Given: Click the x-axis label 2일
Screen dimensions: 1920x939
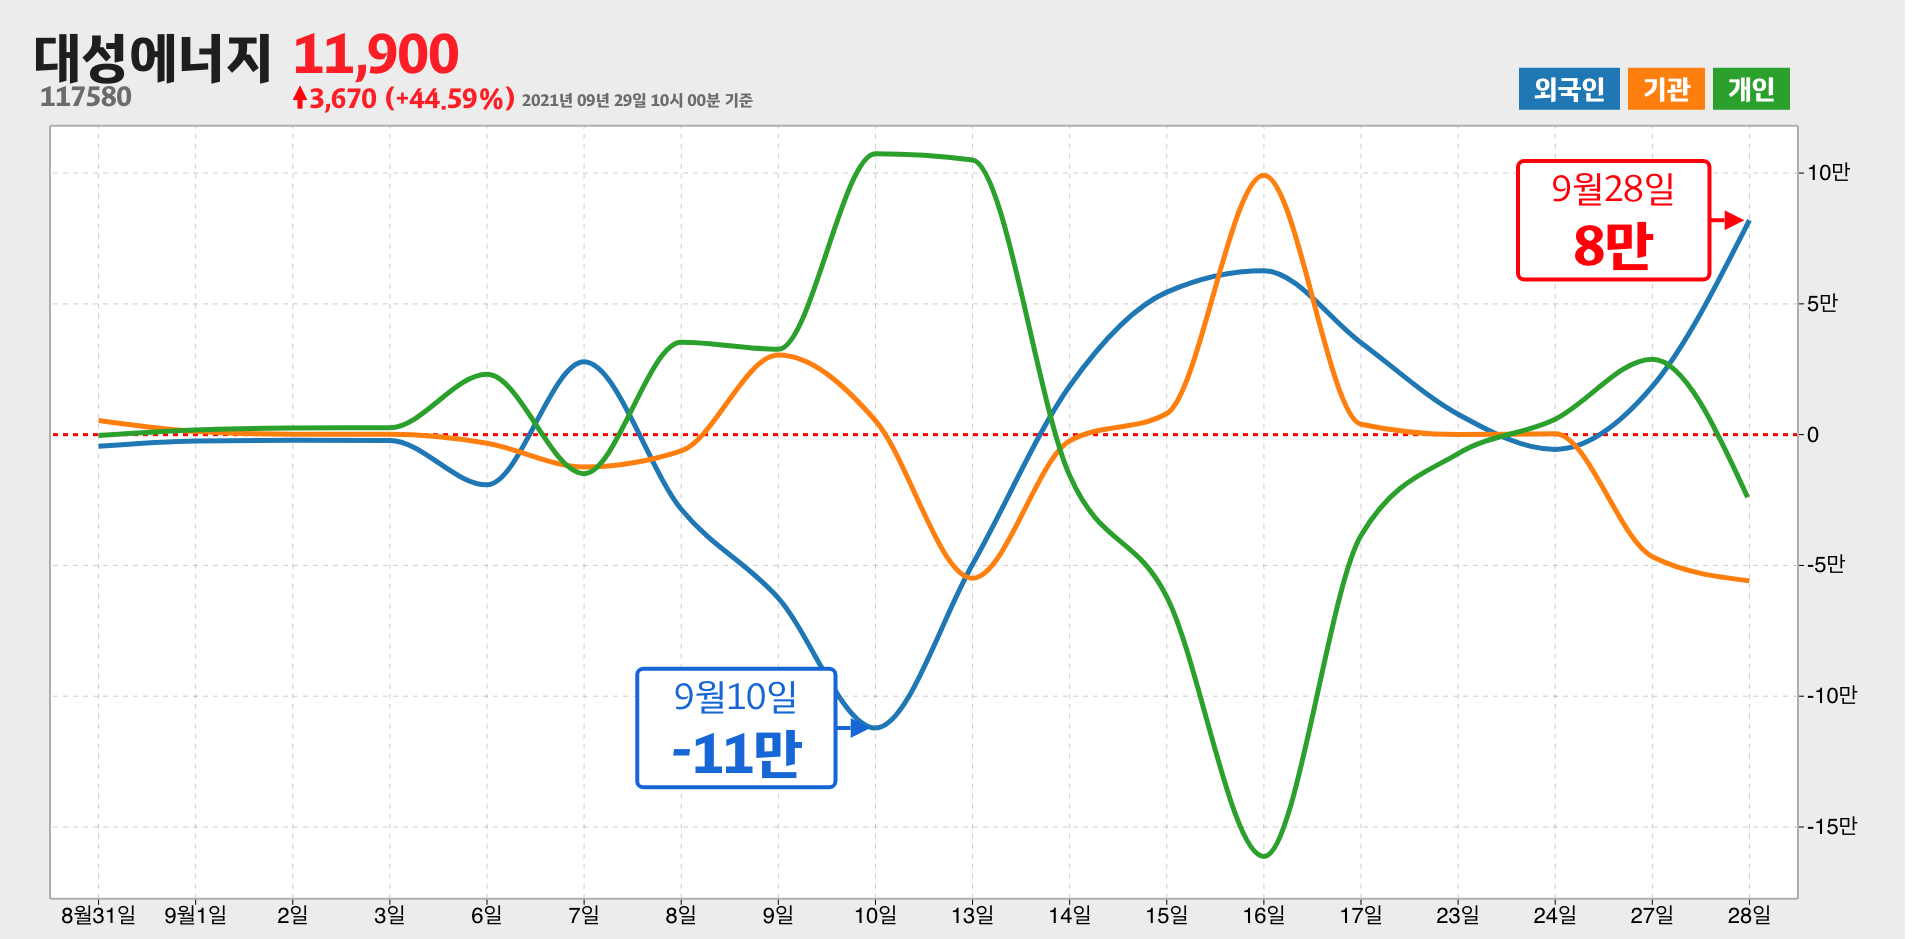Looking at the screenshot, I should pos(292,915).
